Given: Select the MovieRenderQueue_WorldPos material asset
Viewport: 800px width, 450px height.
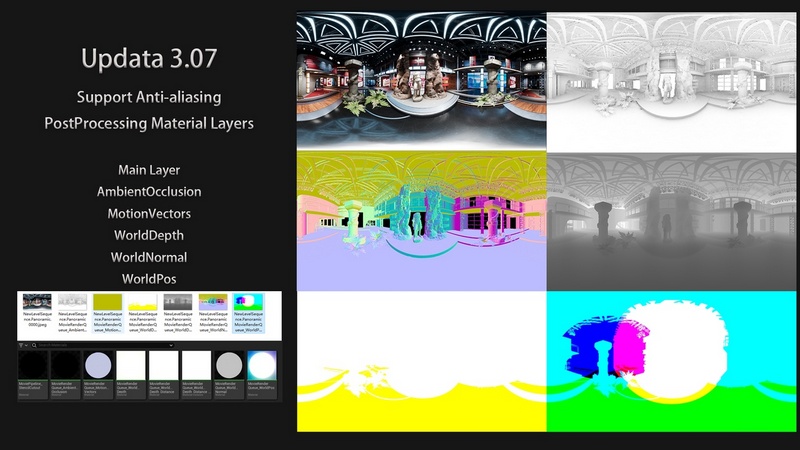Looking at the screenshot, I should coord(262,366).
